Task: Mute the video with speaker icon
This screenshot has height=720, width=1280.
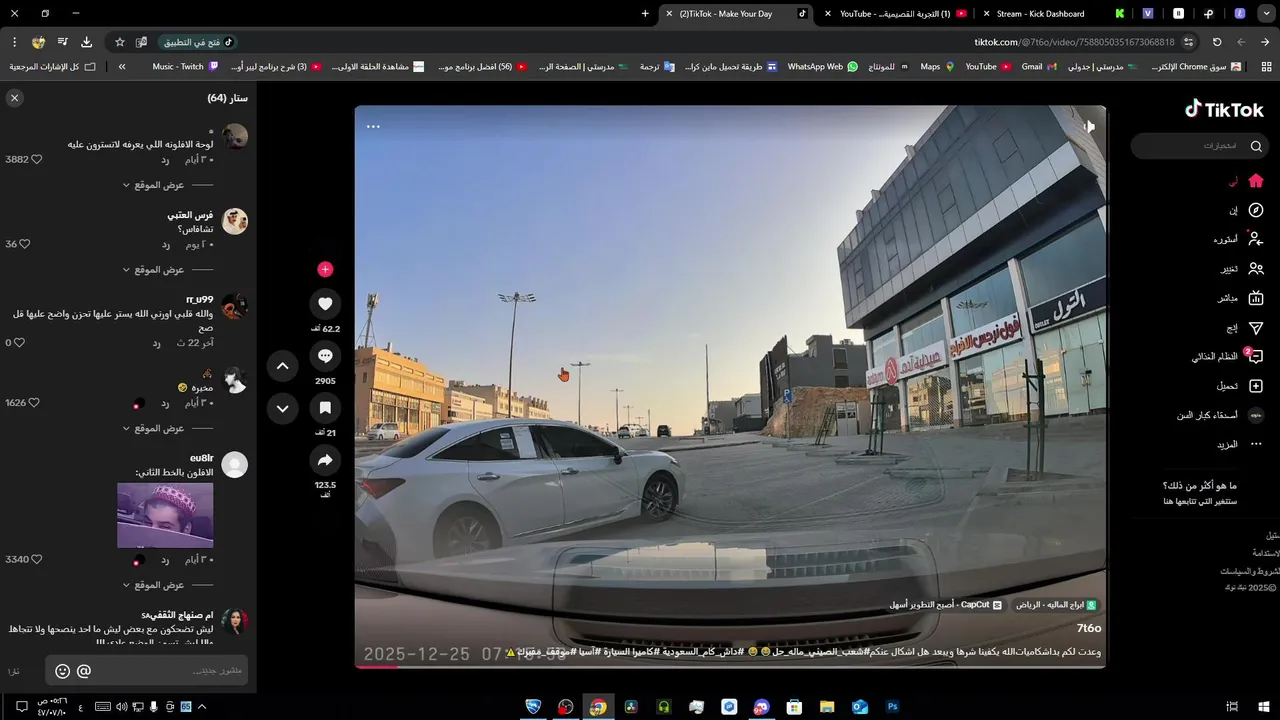Action: coord(1089,127)
